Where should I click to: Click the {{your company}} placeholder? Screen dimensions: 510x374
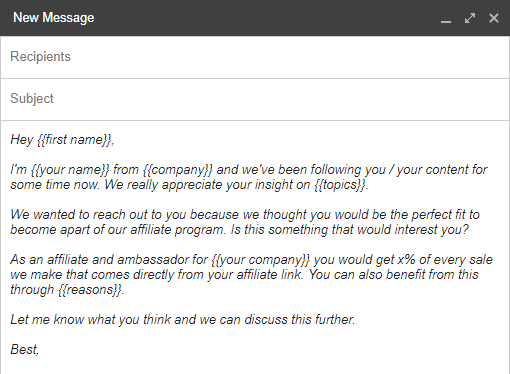click(x=261, y=260)
